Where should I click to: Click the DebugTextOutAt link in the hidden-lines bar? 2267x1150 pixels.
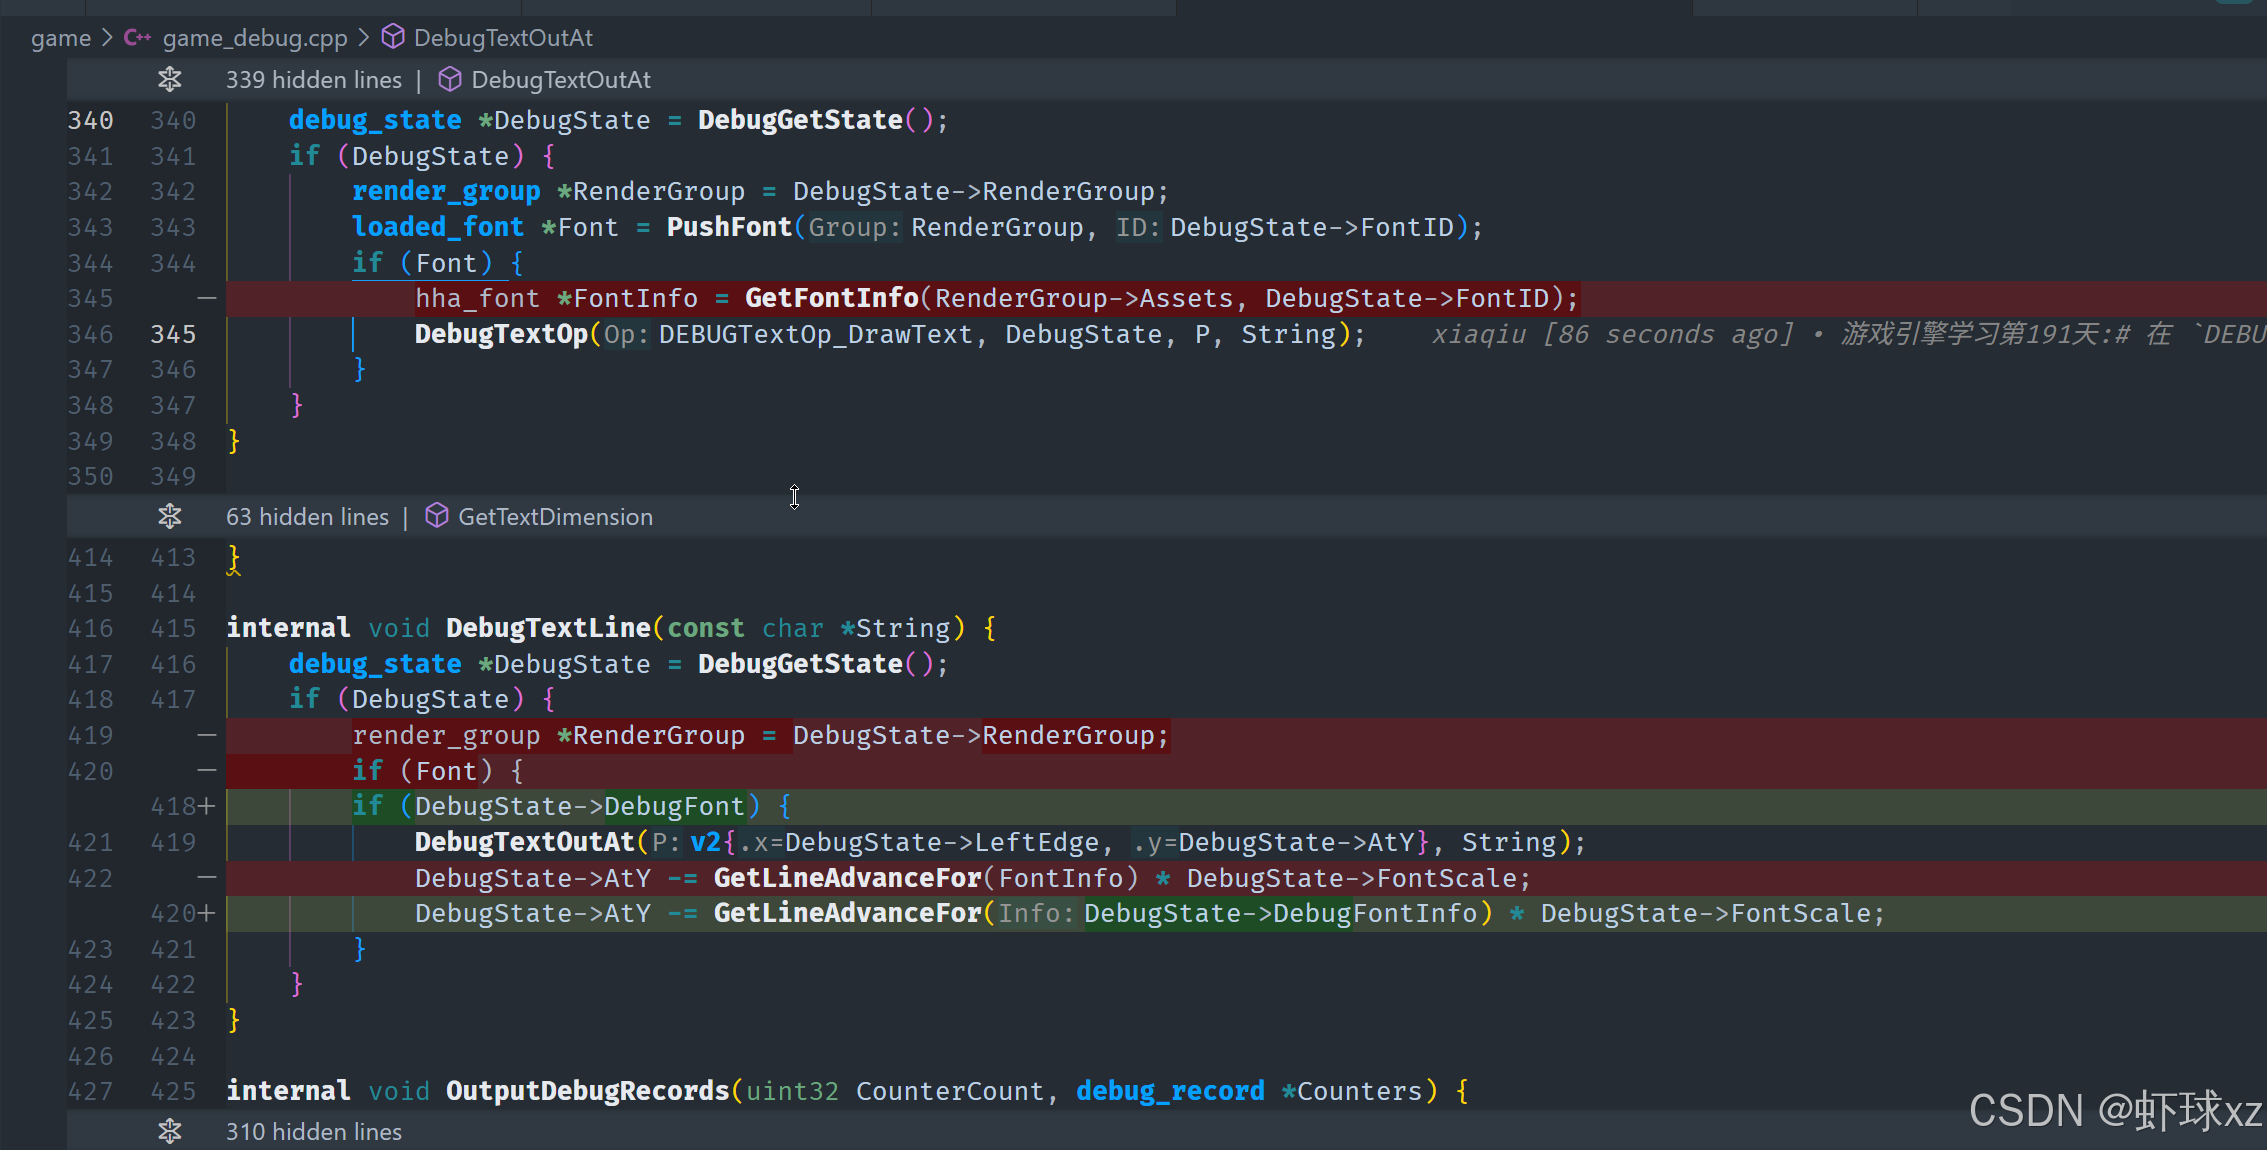pyautogui.click(x=561, y=79)
